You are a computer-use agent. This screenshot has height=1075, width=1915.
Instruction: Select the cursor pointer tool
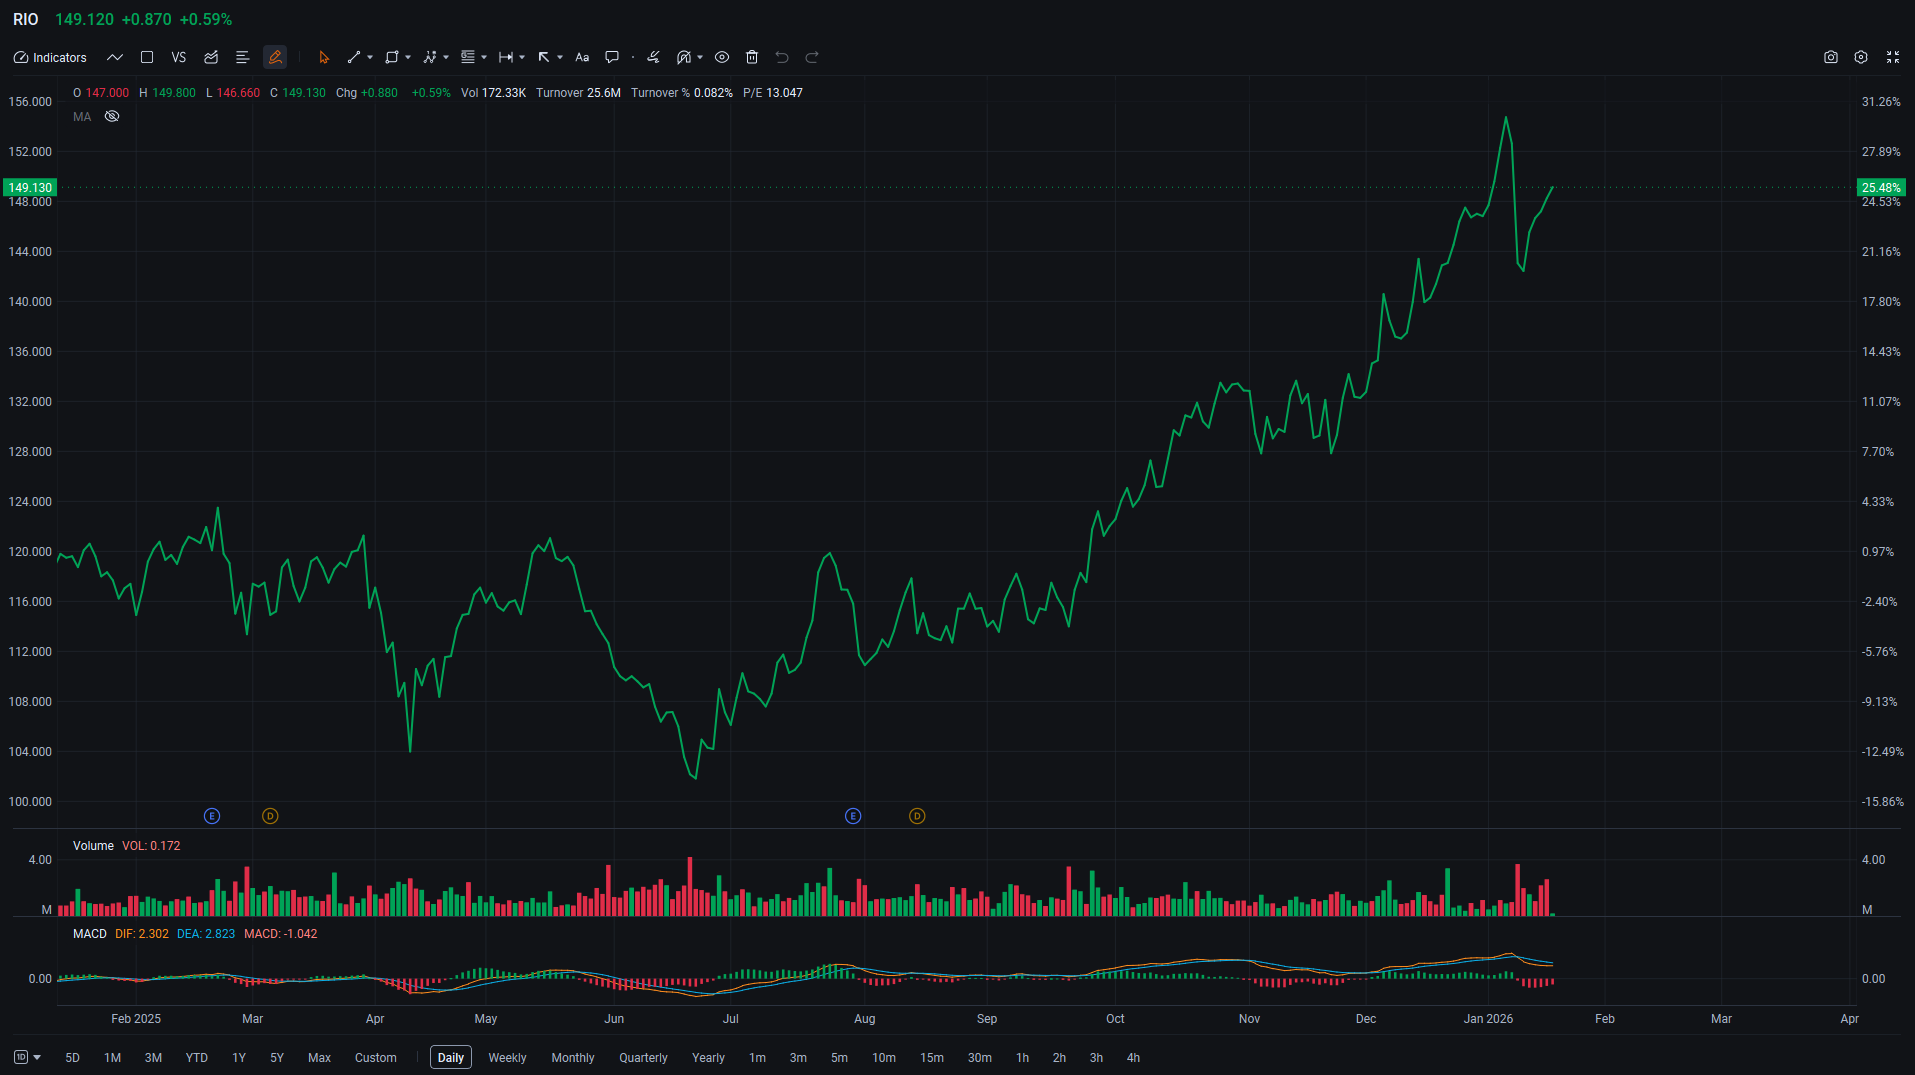tap(323, 58)
